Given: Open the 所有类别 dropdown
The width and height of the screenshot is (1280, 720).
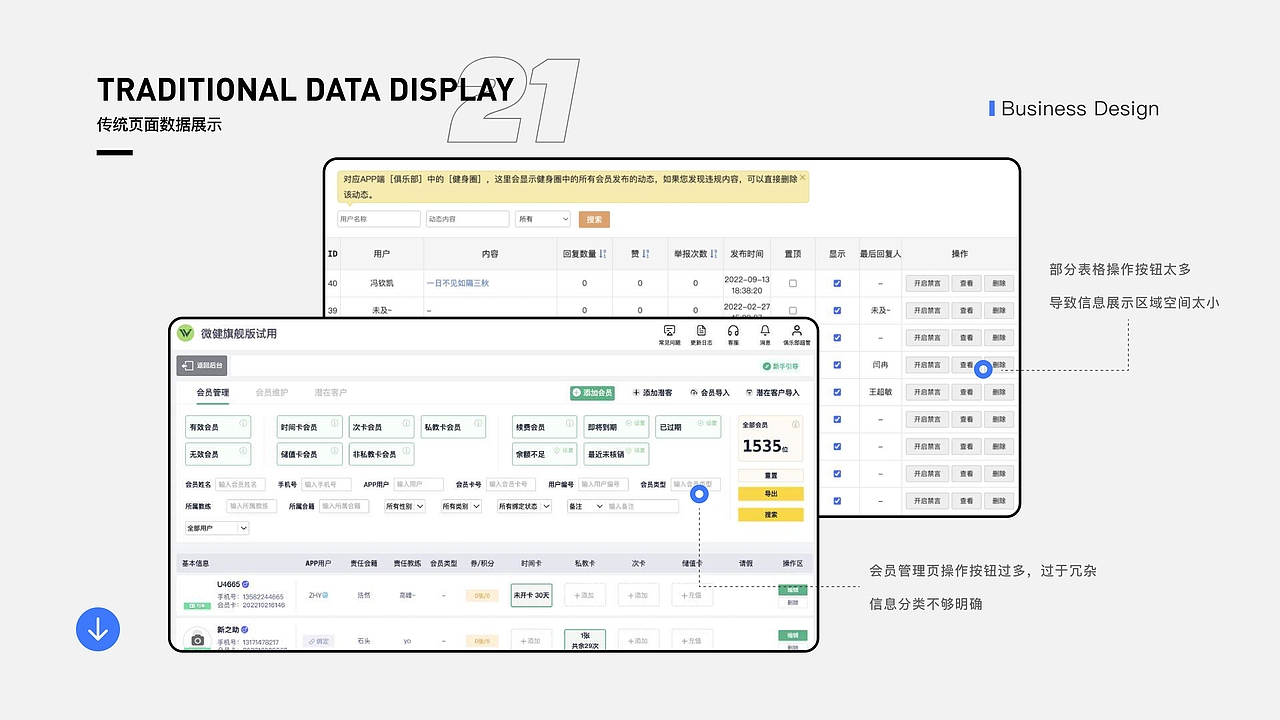Looking at the screenshot, I should (461, 506).
